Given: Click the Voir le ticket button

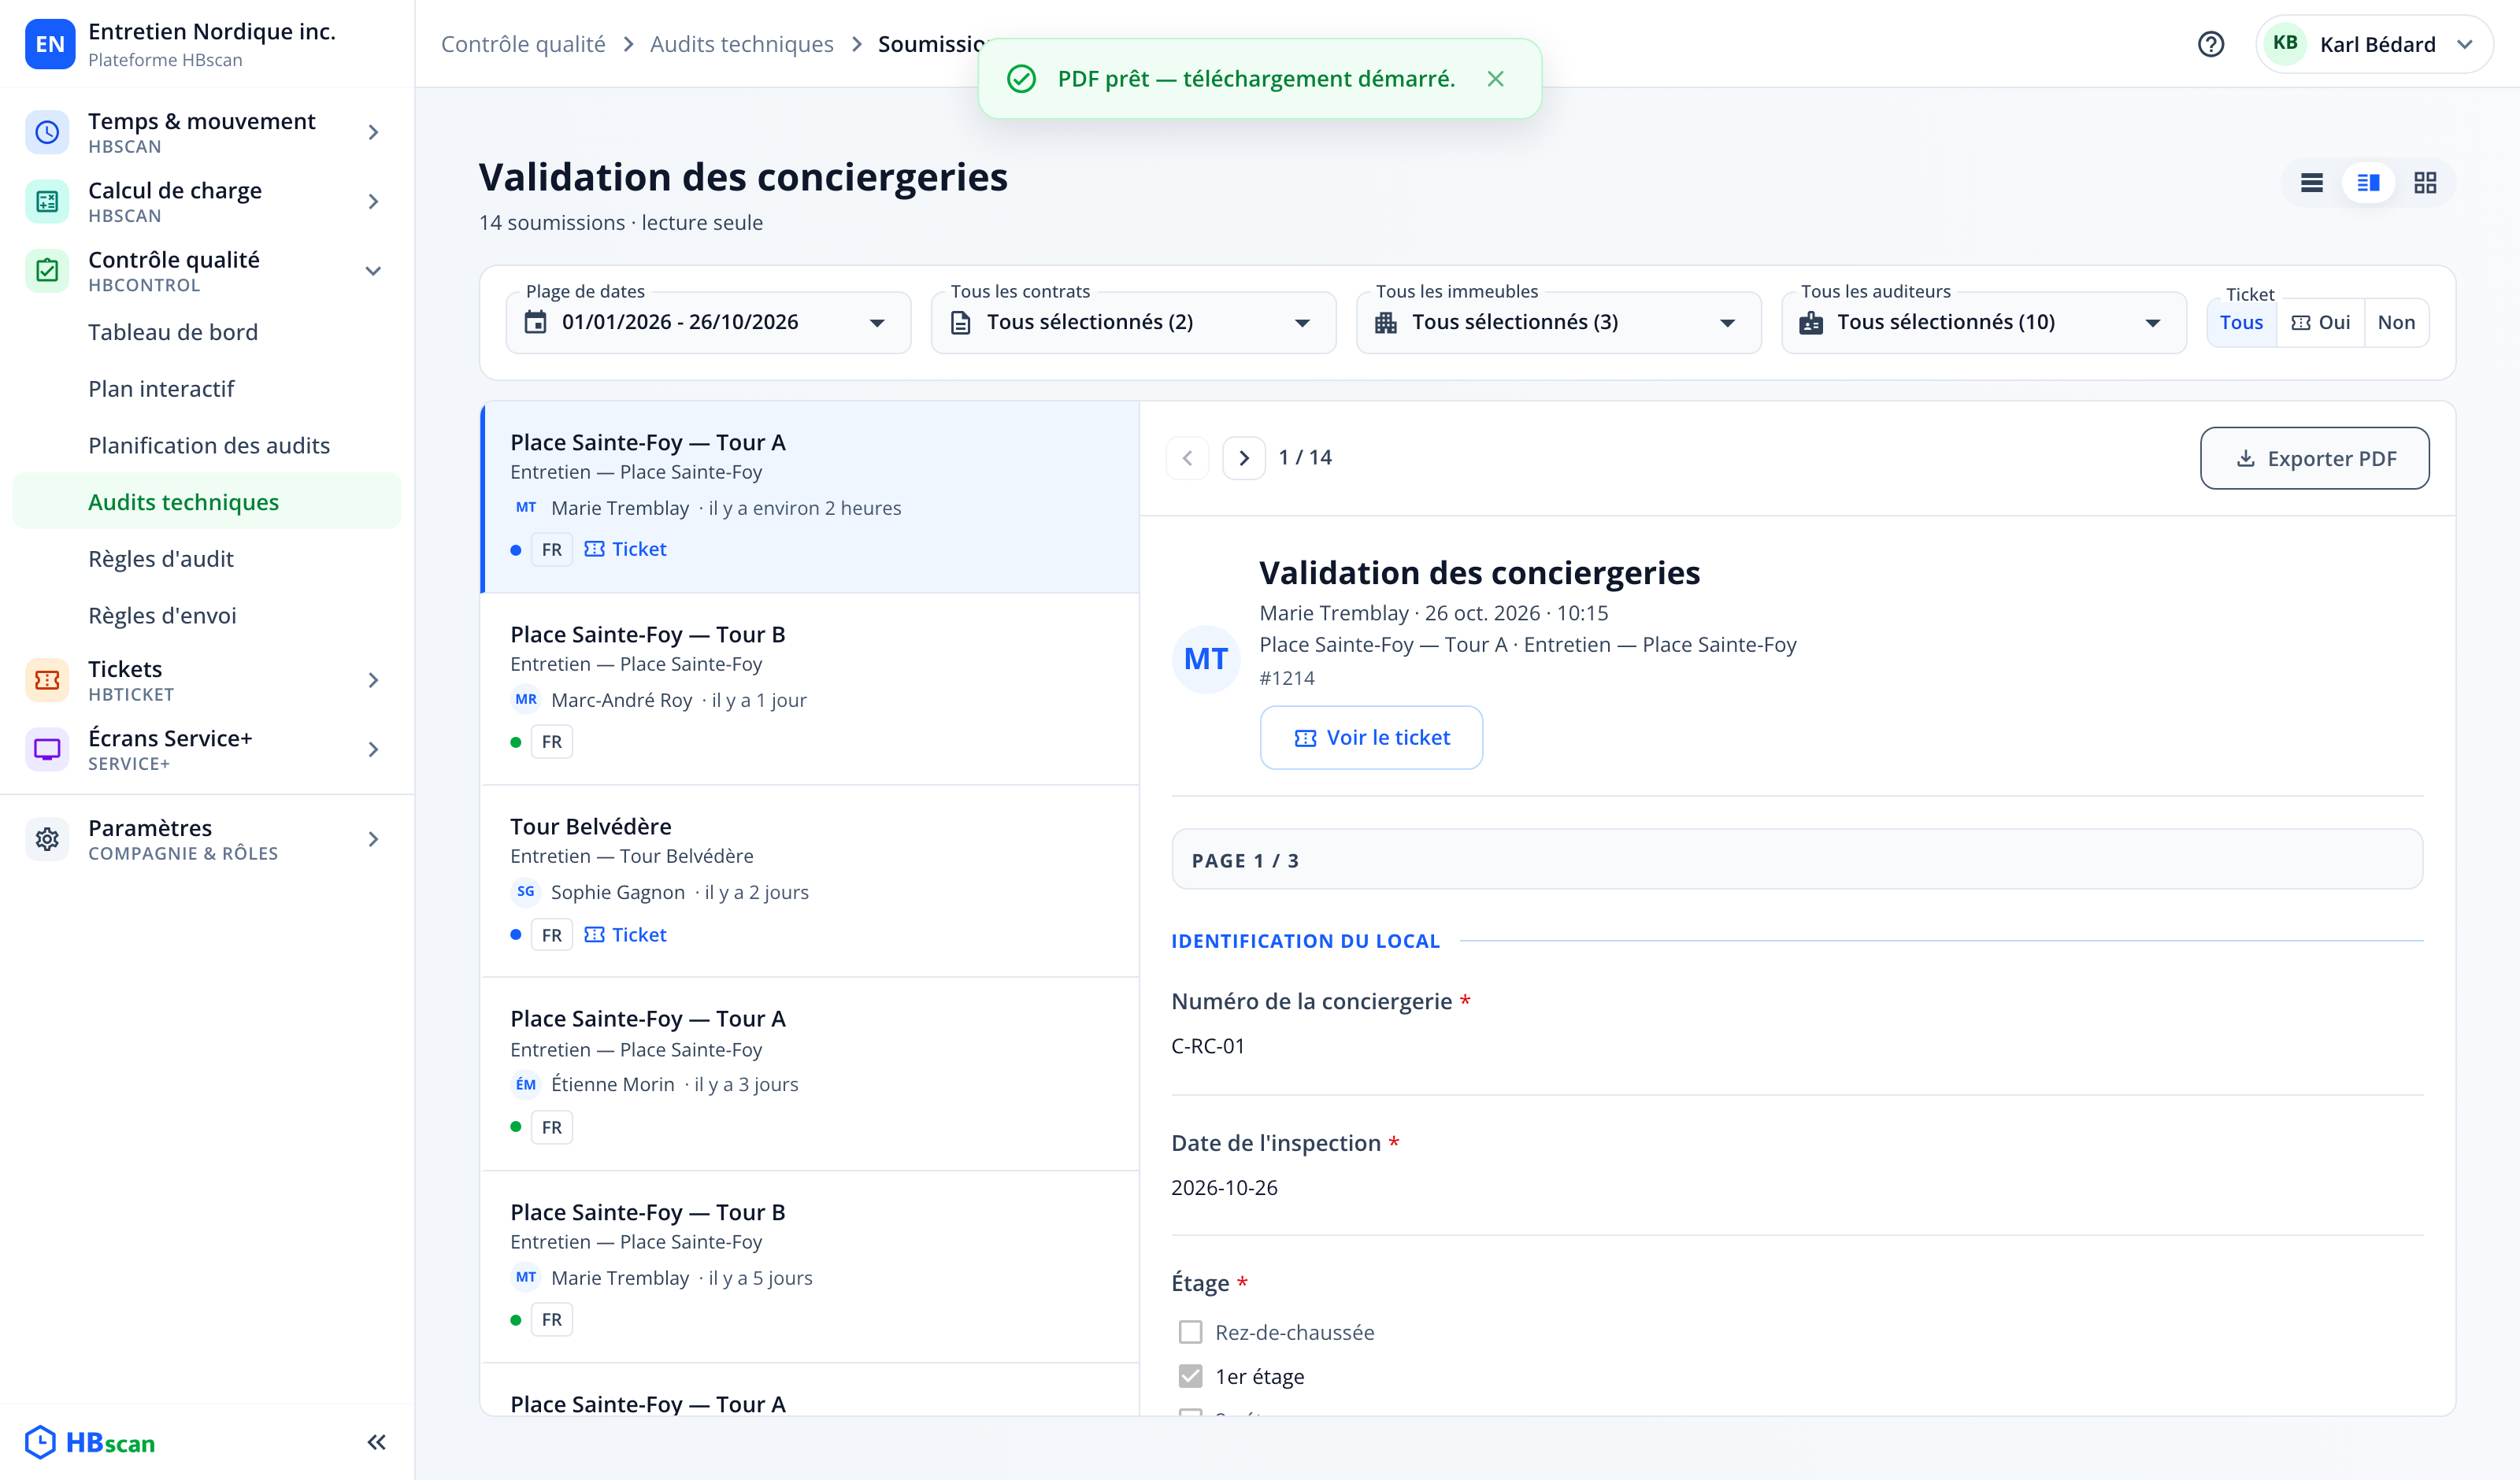Looking at the screenshot, I should [x=1371, y=738].
